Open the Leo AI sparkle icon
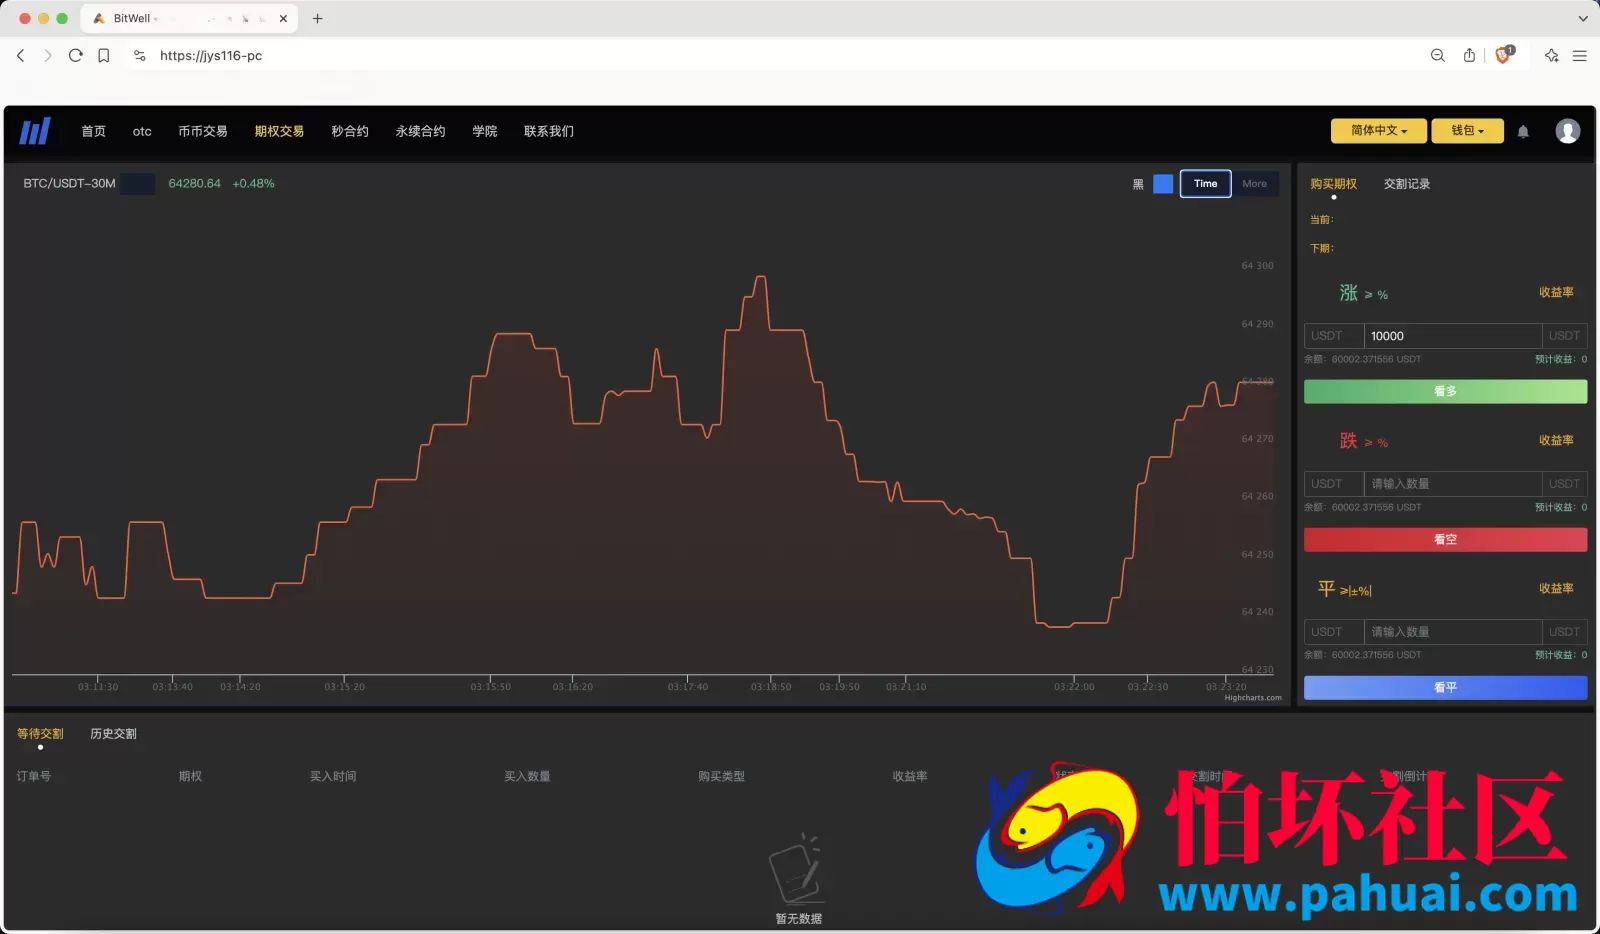This screenshot has height=934, width=1600. coord(1551,56)
